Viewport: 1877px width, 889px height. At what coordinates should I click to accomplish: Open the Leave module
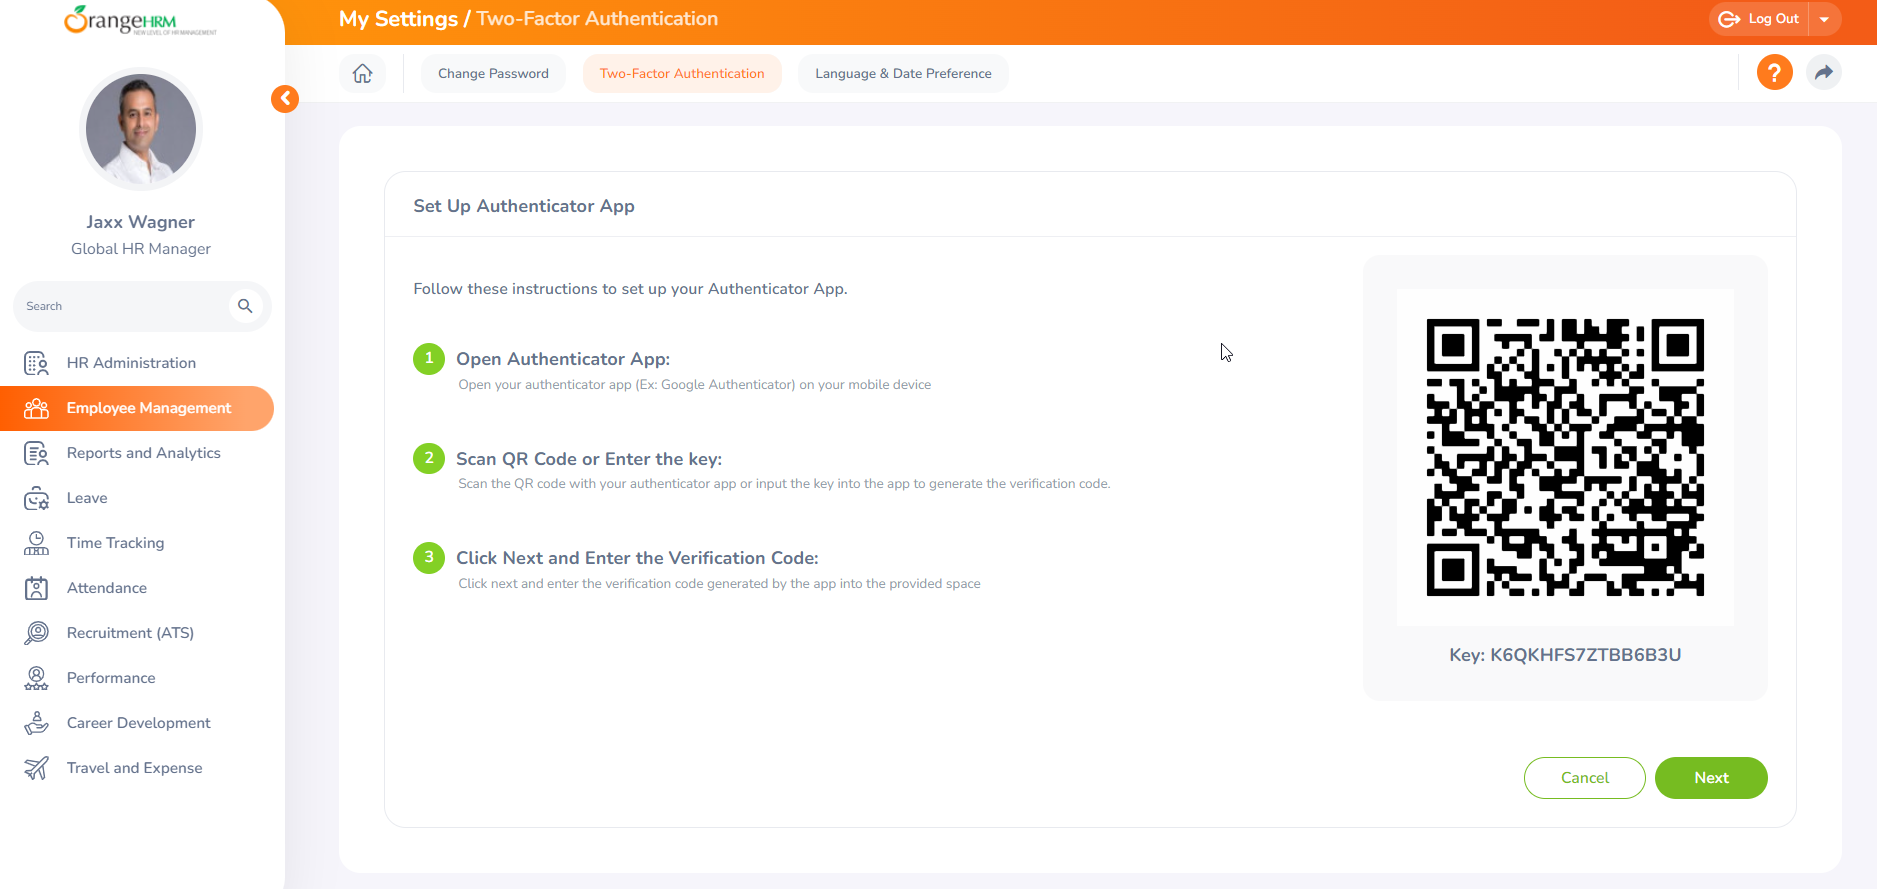coord(137,498)
